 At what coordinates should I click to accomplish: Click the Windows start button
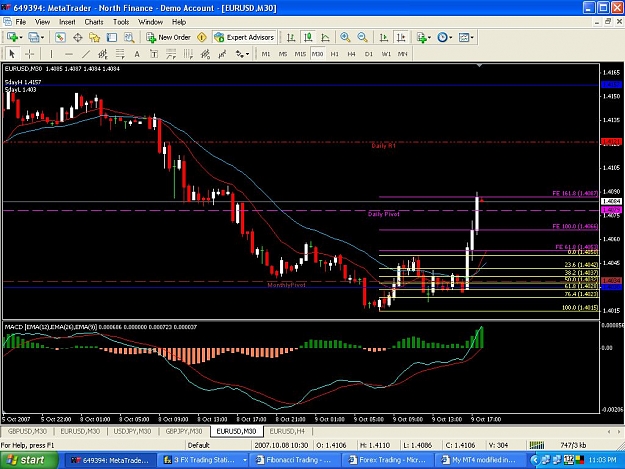pyautogui.click(x=29, y=460)
